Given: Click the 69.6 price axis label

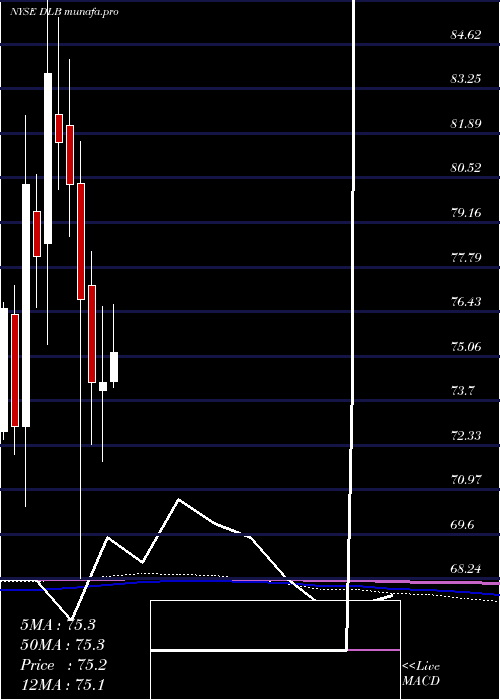Looking at the screenshot, I should pyautogui.click(x=462, y=525).
